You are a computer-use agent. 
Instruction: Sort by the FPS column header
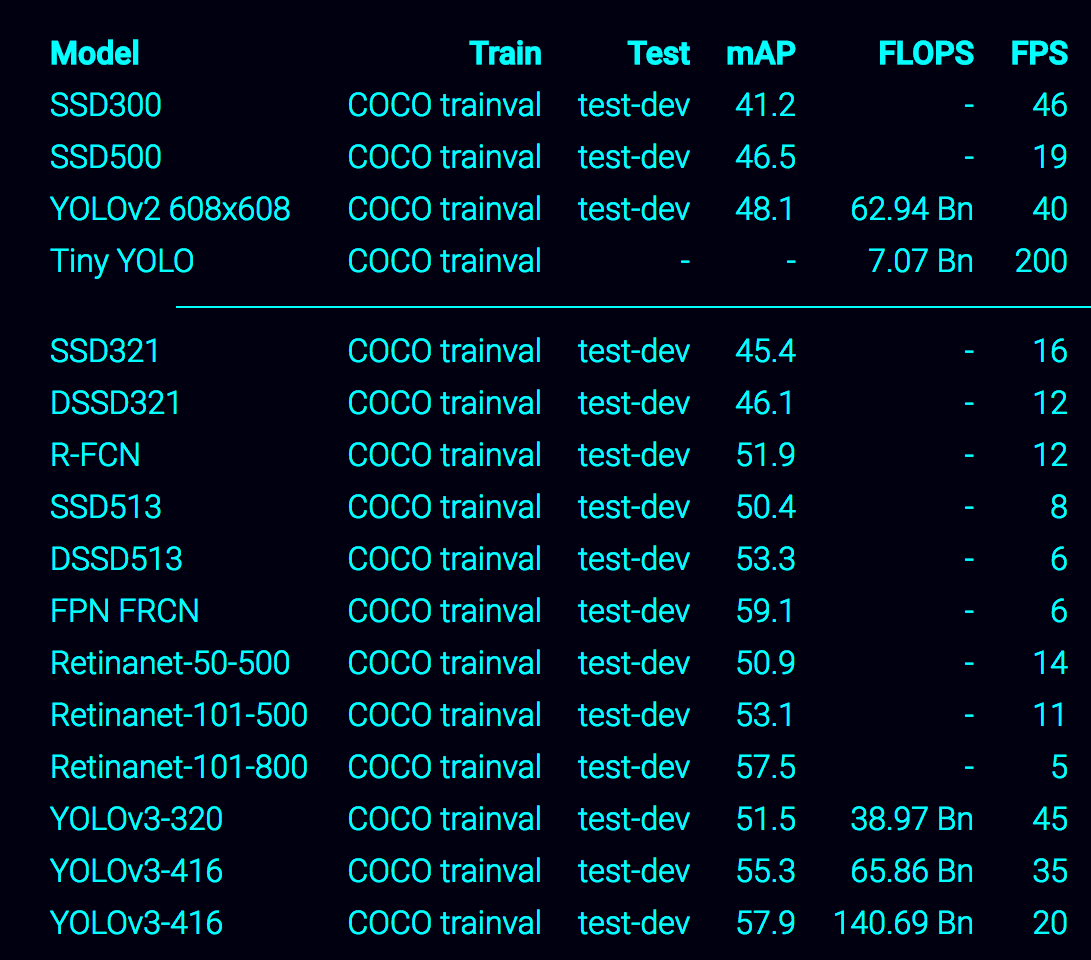pyautogui.click(x=1041, y=54)
